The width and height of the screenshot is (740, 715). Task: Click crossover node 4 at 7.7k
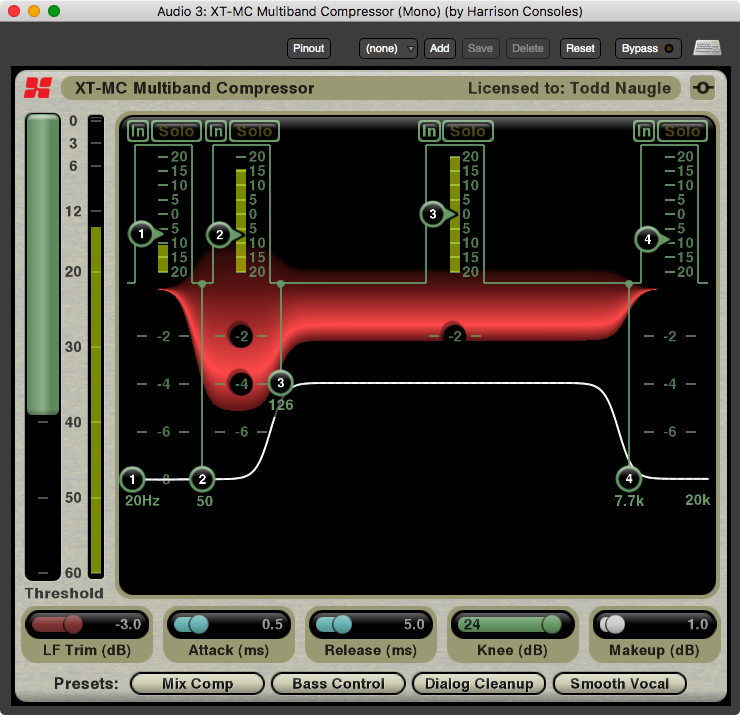pos(629,479)
